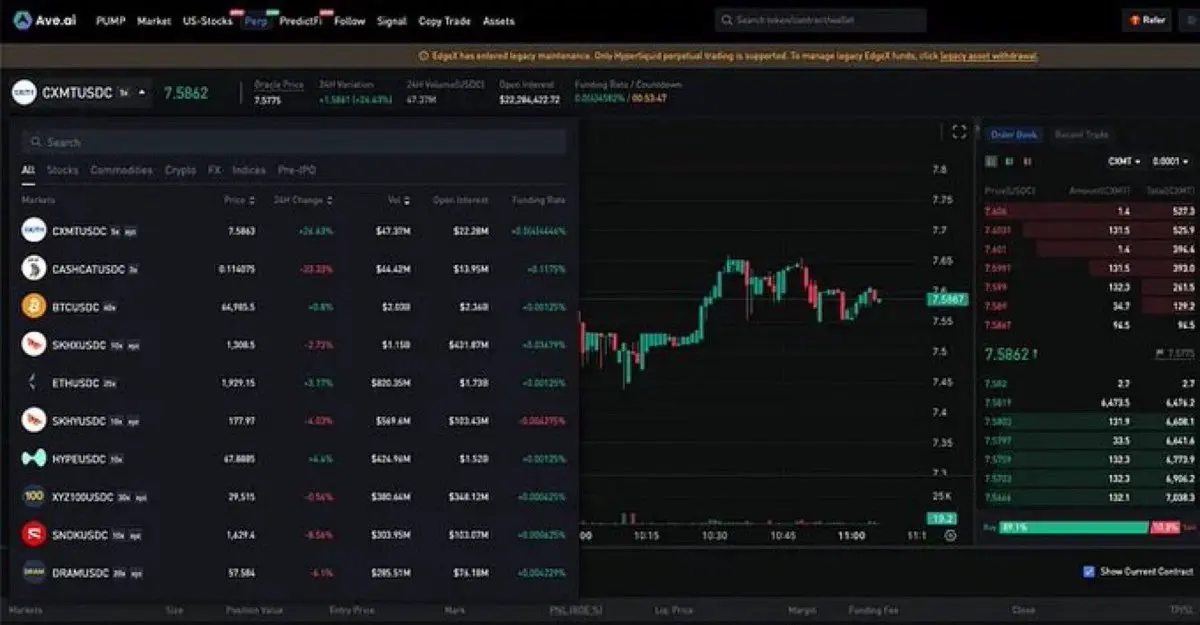Viewport: 1200px width, 625px height.
Task: Toggle chart fullscreen icon
Action: click(959, 132)
